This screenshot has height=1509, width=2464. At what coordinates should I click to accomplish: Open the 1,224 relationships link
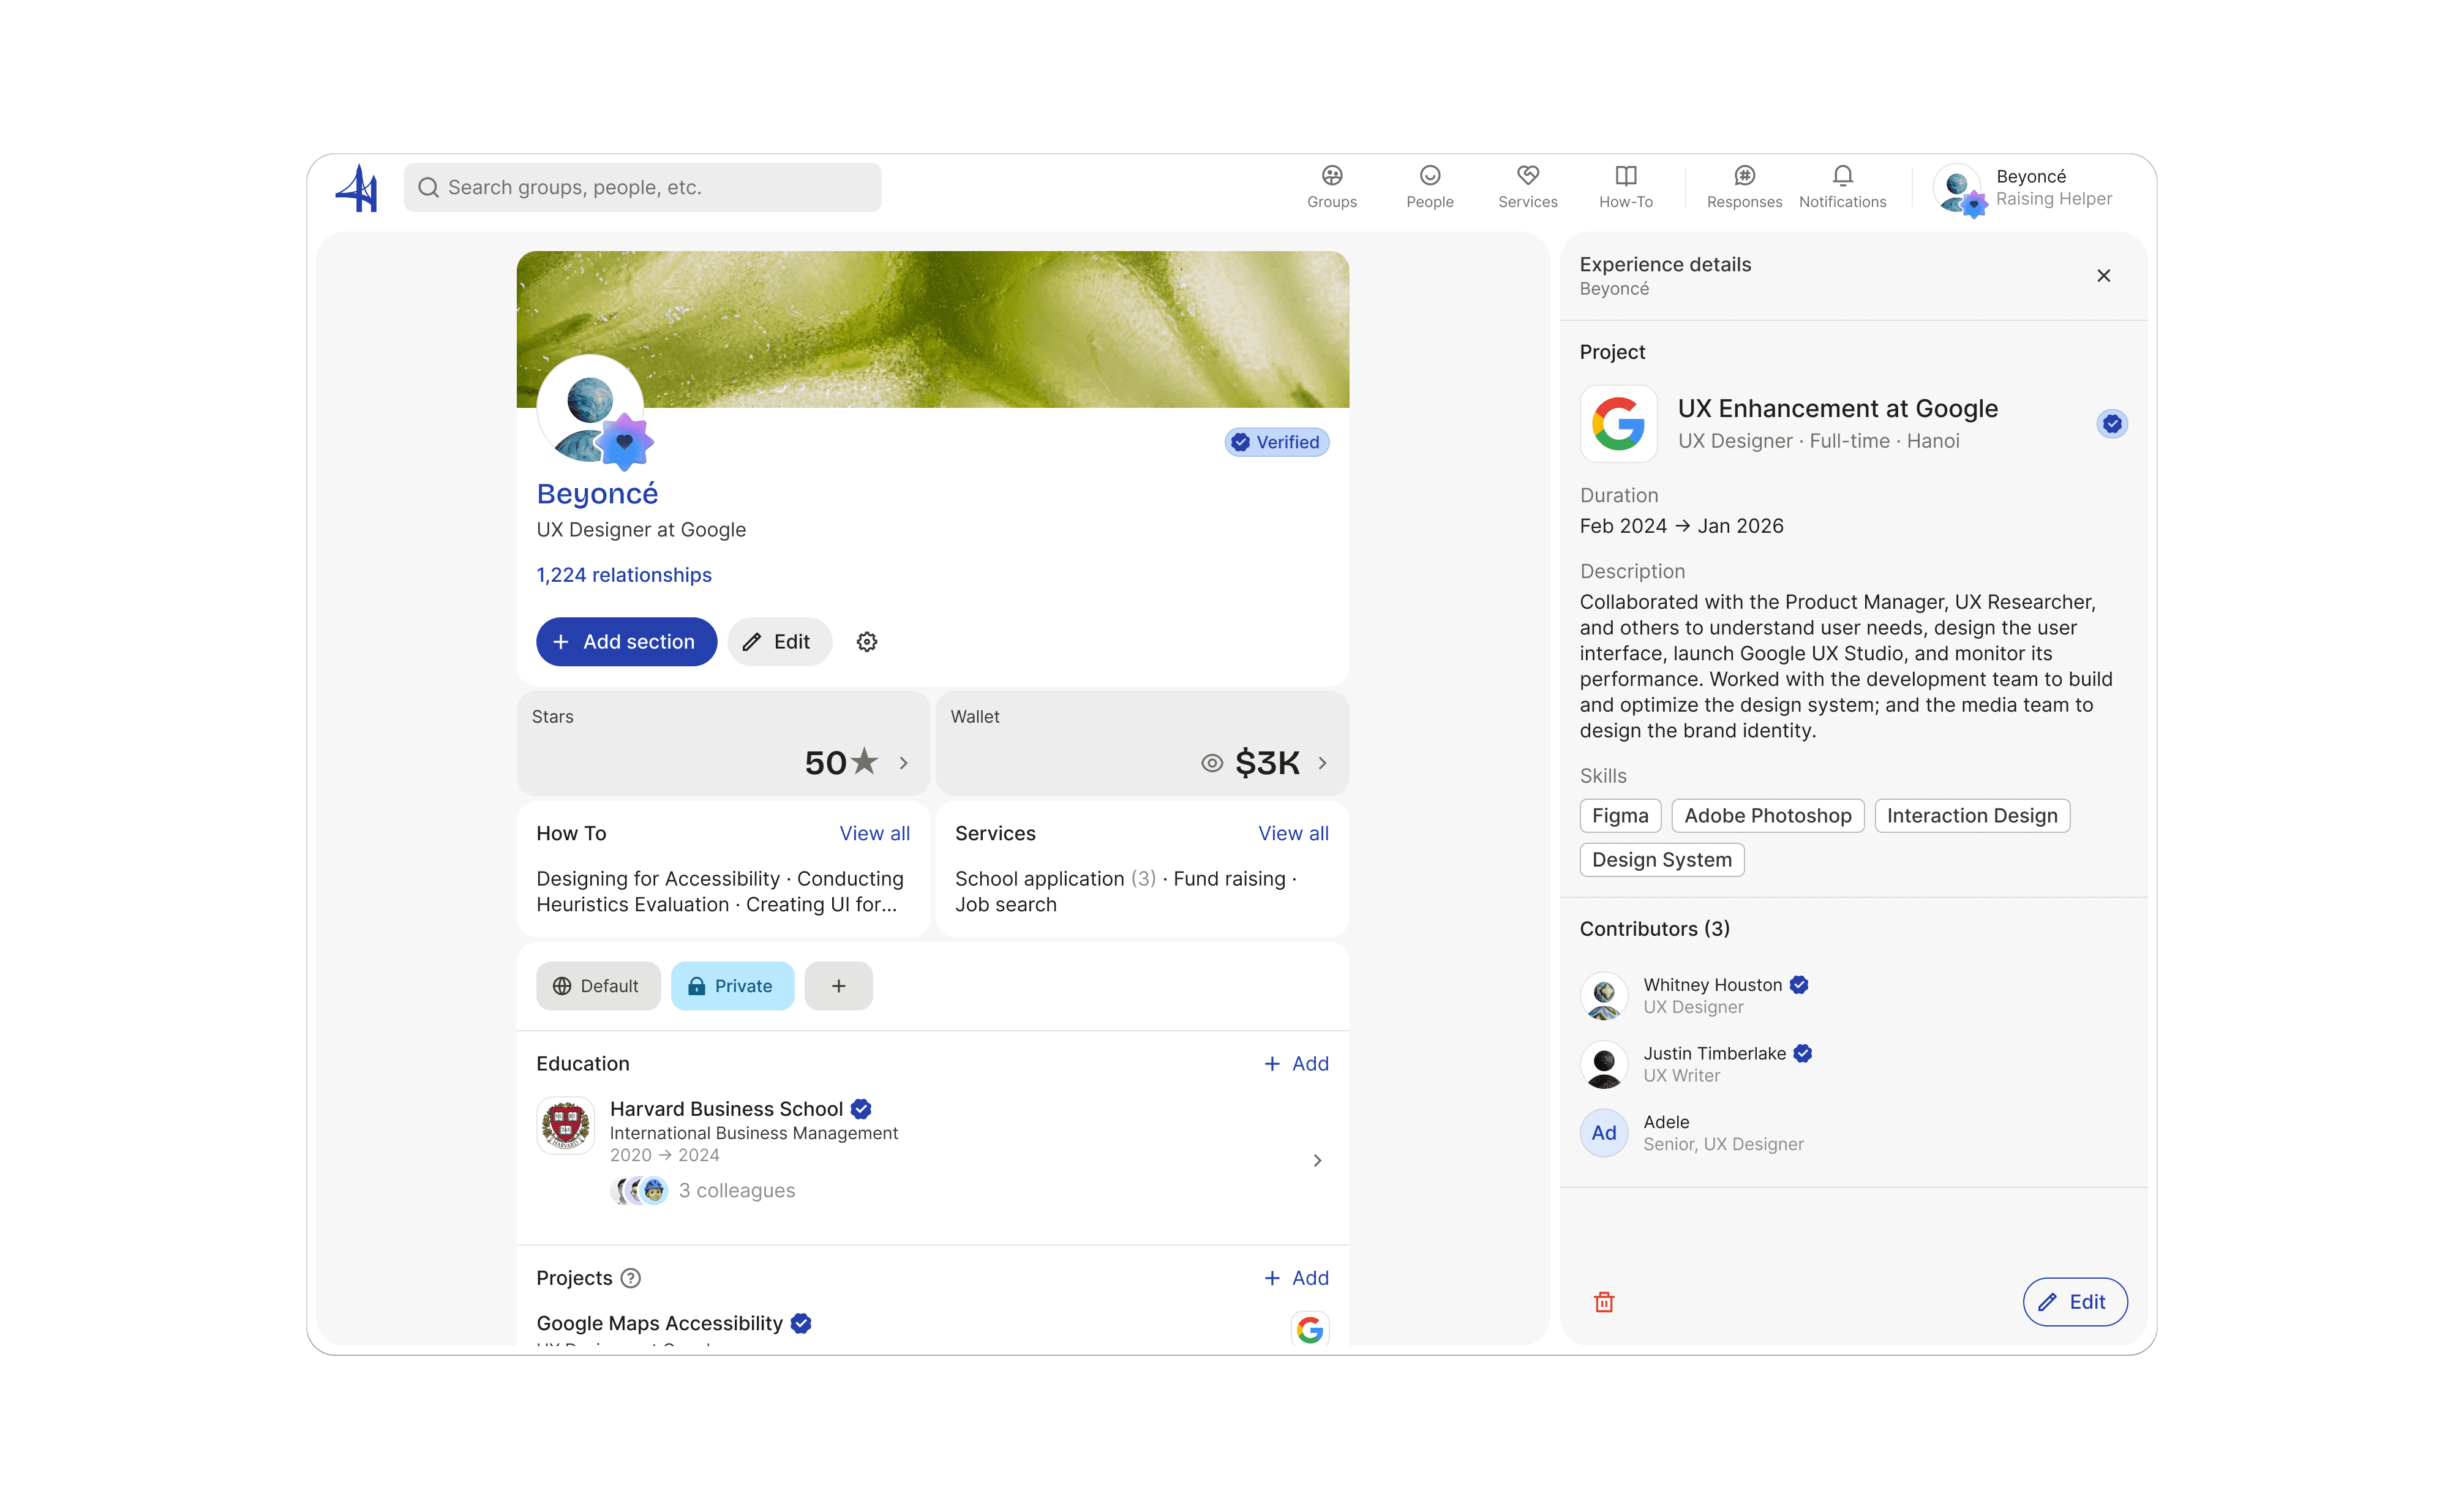tap(624, 575)
